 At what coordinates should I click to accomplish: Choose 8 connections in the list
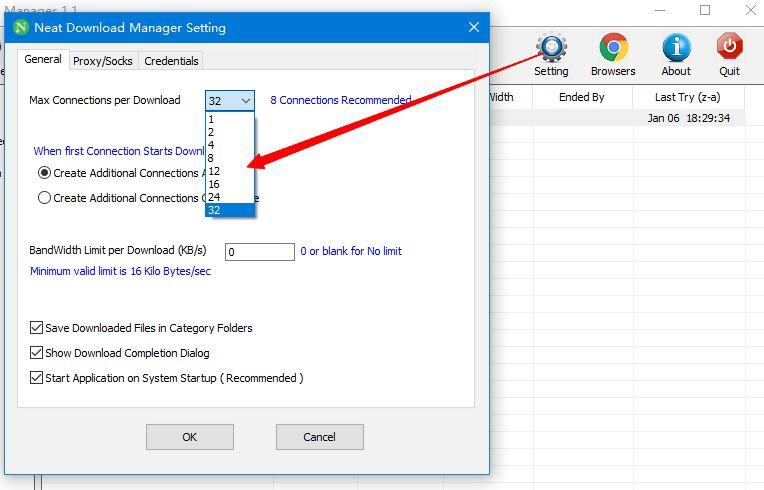tap(230, 158)
